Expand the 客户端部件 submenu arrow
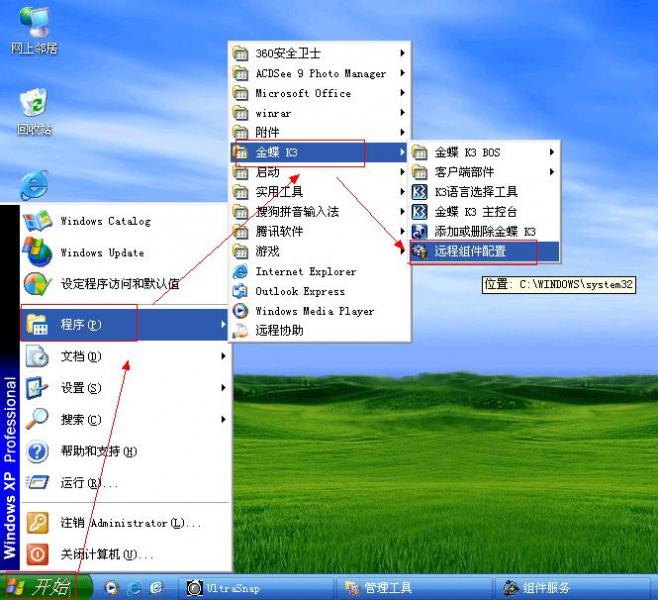Screen dimensions: 658x600 click(552, 172)
